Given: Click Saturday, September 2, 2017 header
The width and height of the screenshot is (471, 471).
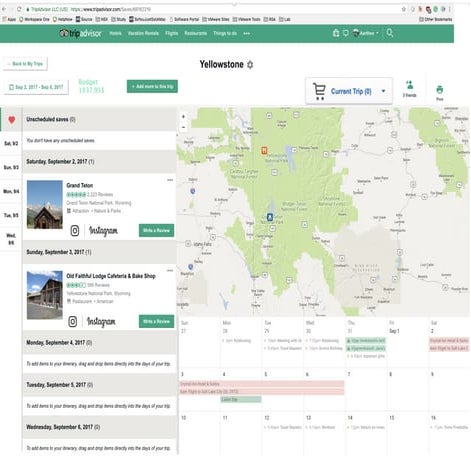Looking at the screenshot, I should [99, 162].
